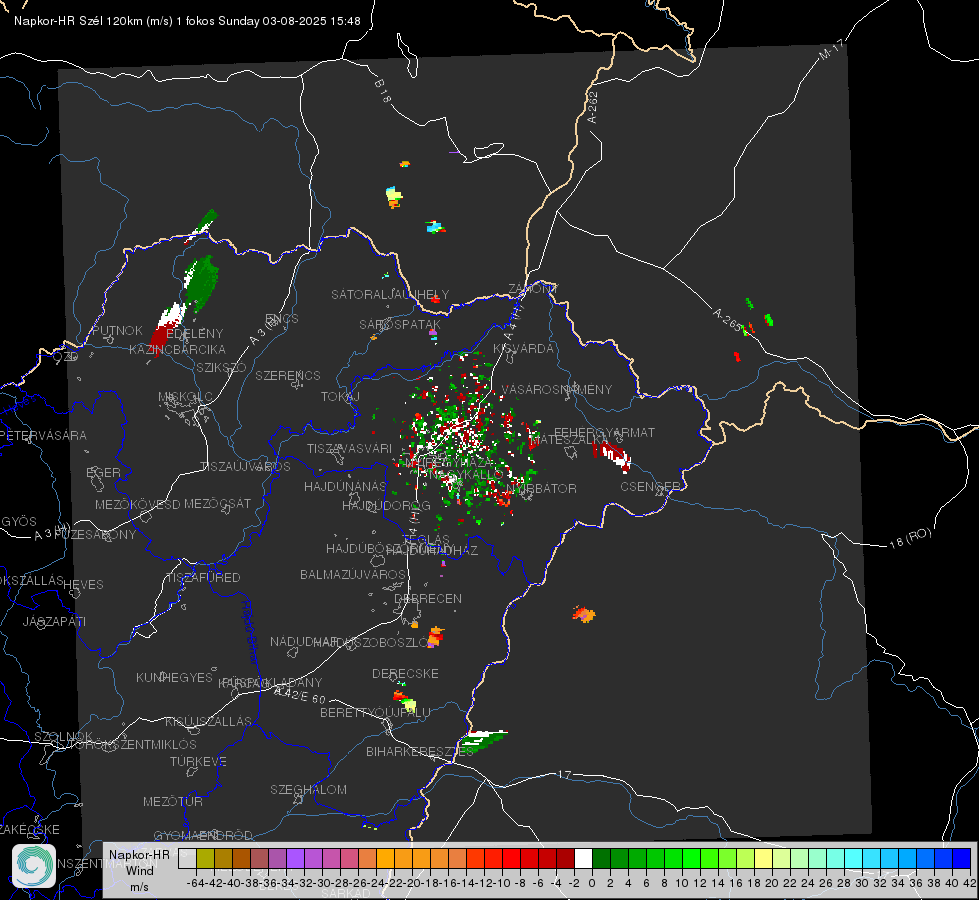Select the olive -64 legend swatch

point(205,858)
